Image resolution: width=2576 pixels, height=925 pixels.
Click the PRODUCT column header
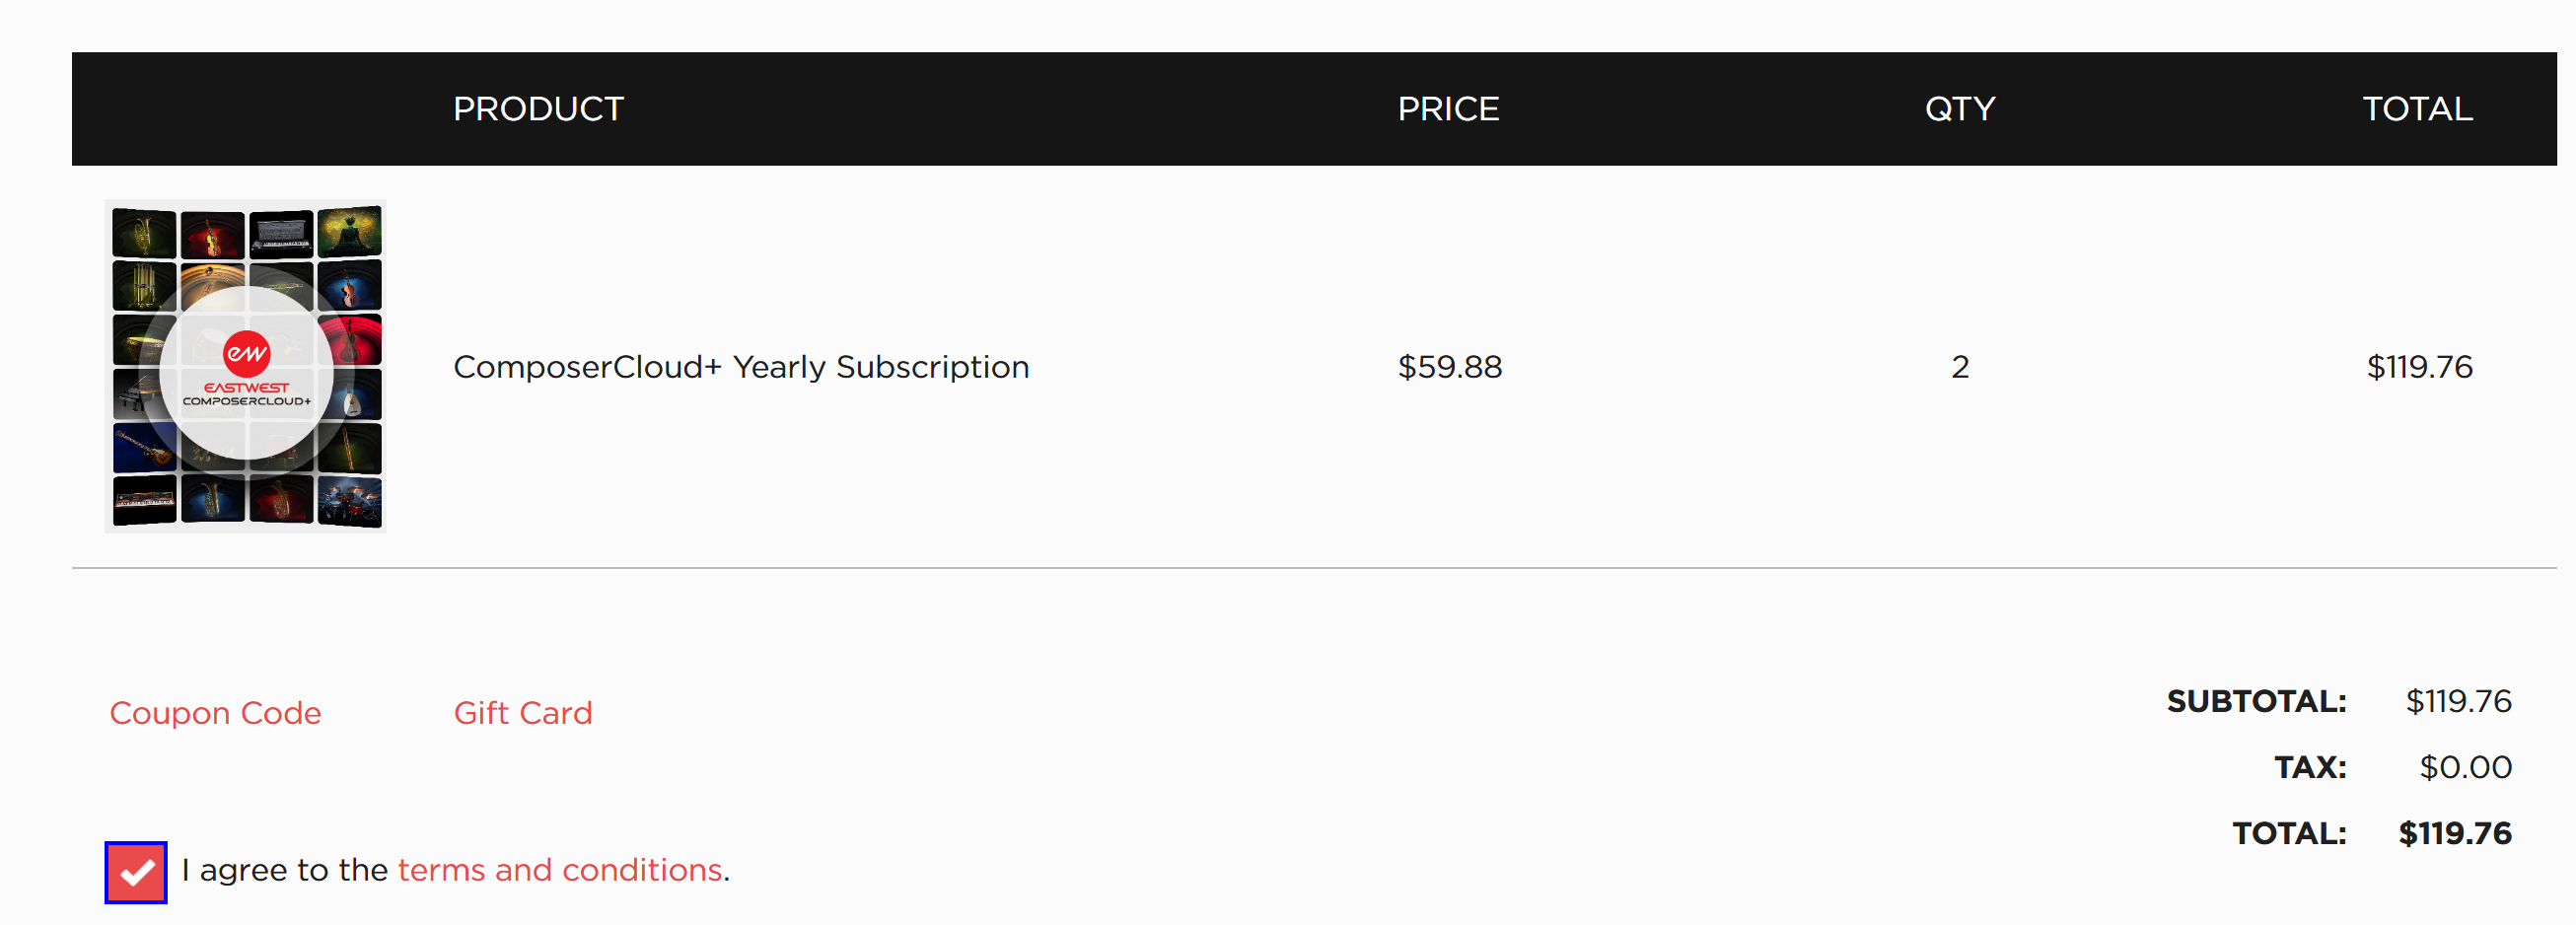(538, 109)
